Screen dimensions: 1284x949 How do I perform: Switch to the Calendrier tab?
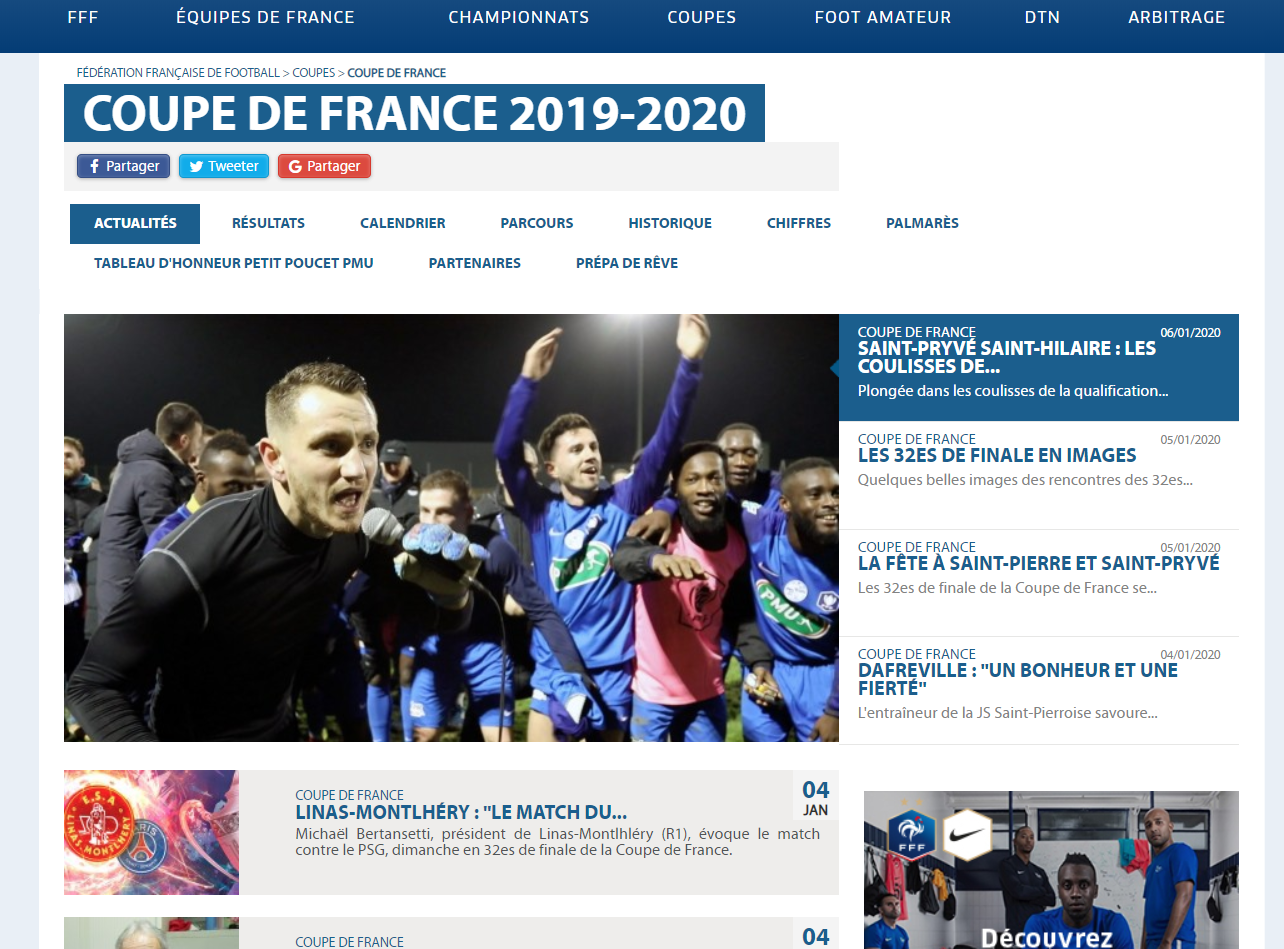pos(402,223)
